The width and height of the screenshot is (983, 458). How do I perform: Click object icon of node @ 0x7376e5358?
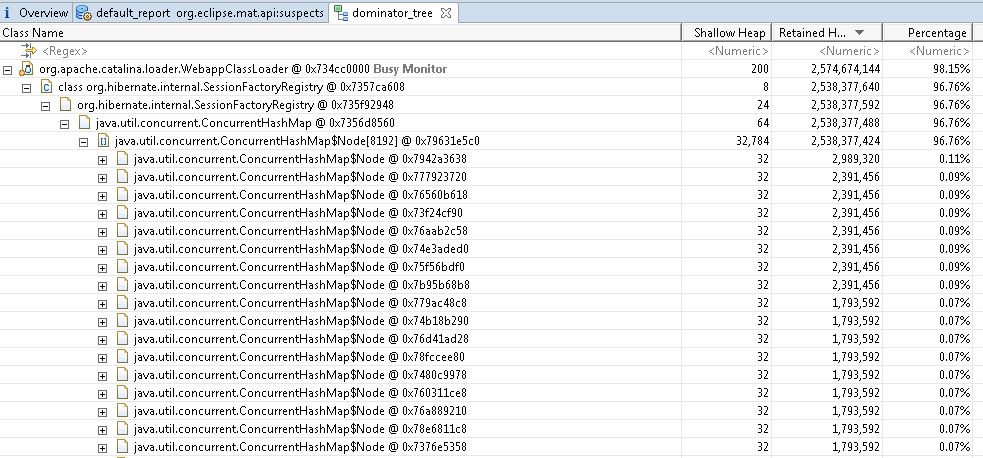tap(122, 447)
